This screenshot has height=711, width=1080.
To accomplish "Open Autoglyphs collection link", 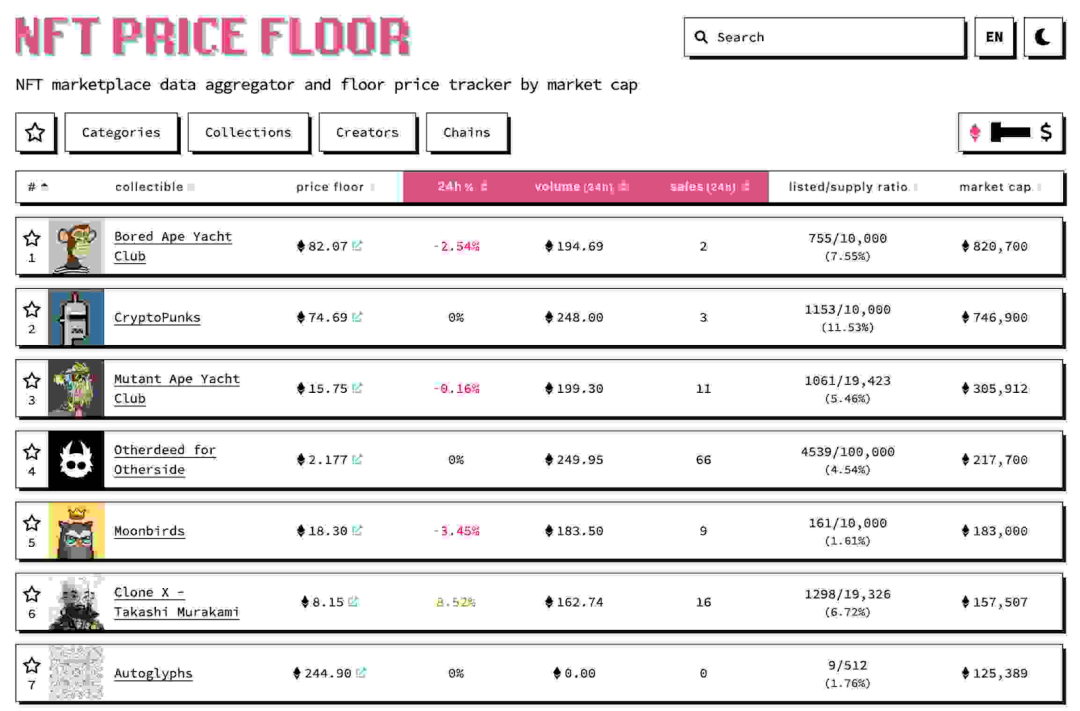I will click(x=153, y=673).
